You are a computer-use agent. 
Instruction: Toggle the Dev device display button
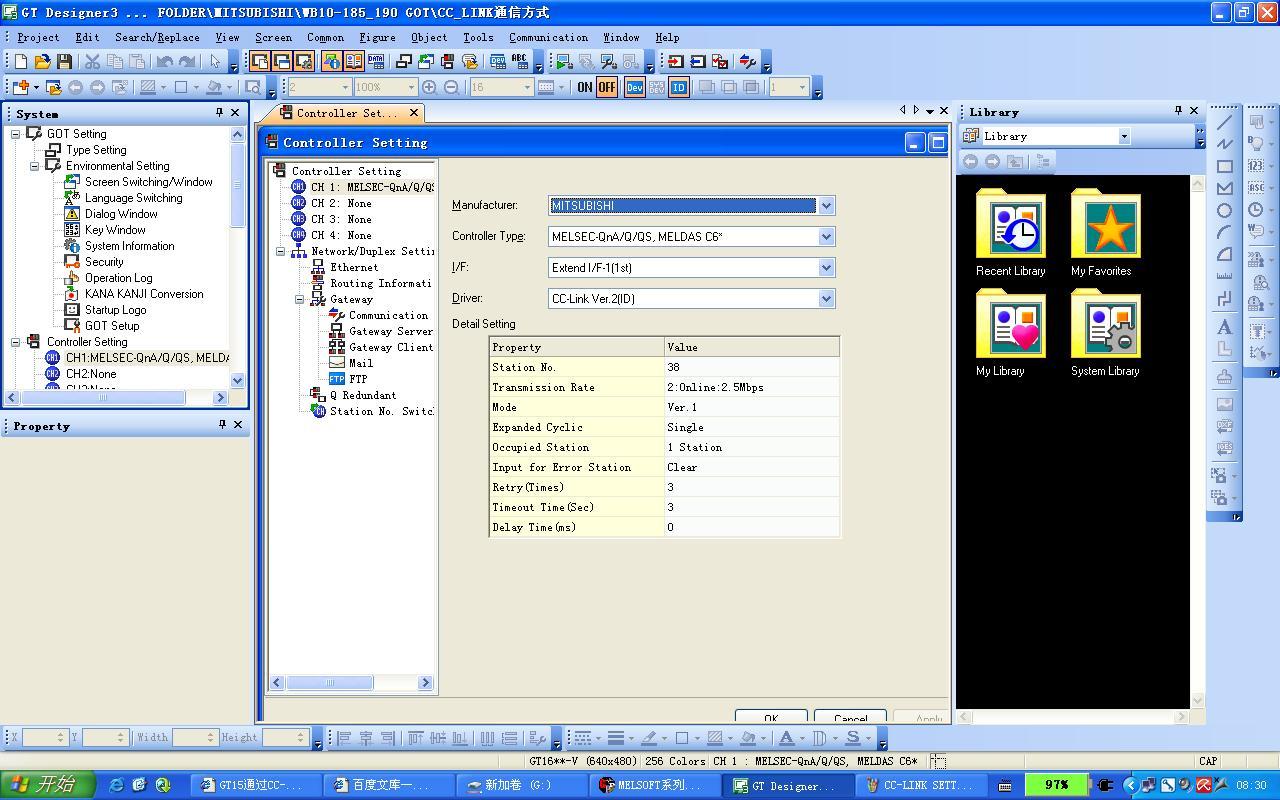click(634, 87)
